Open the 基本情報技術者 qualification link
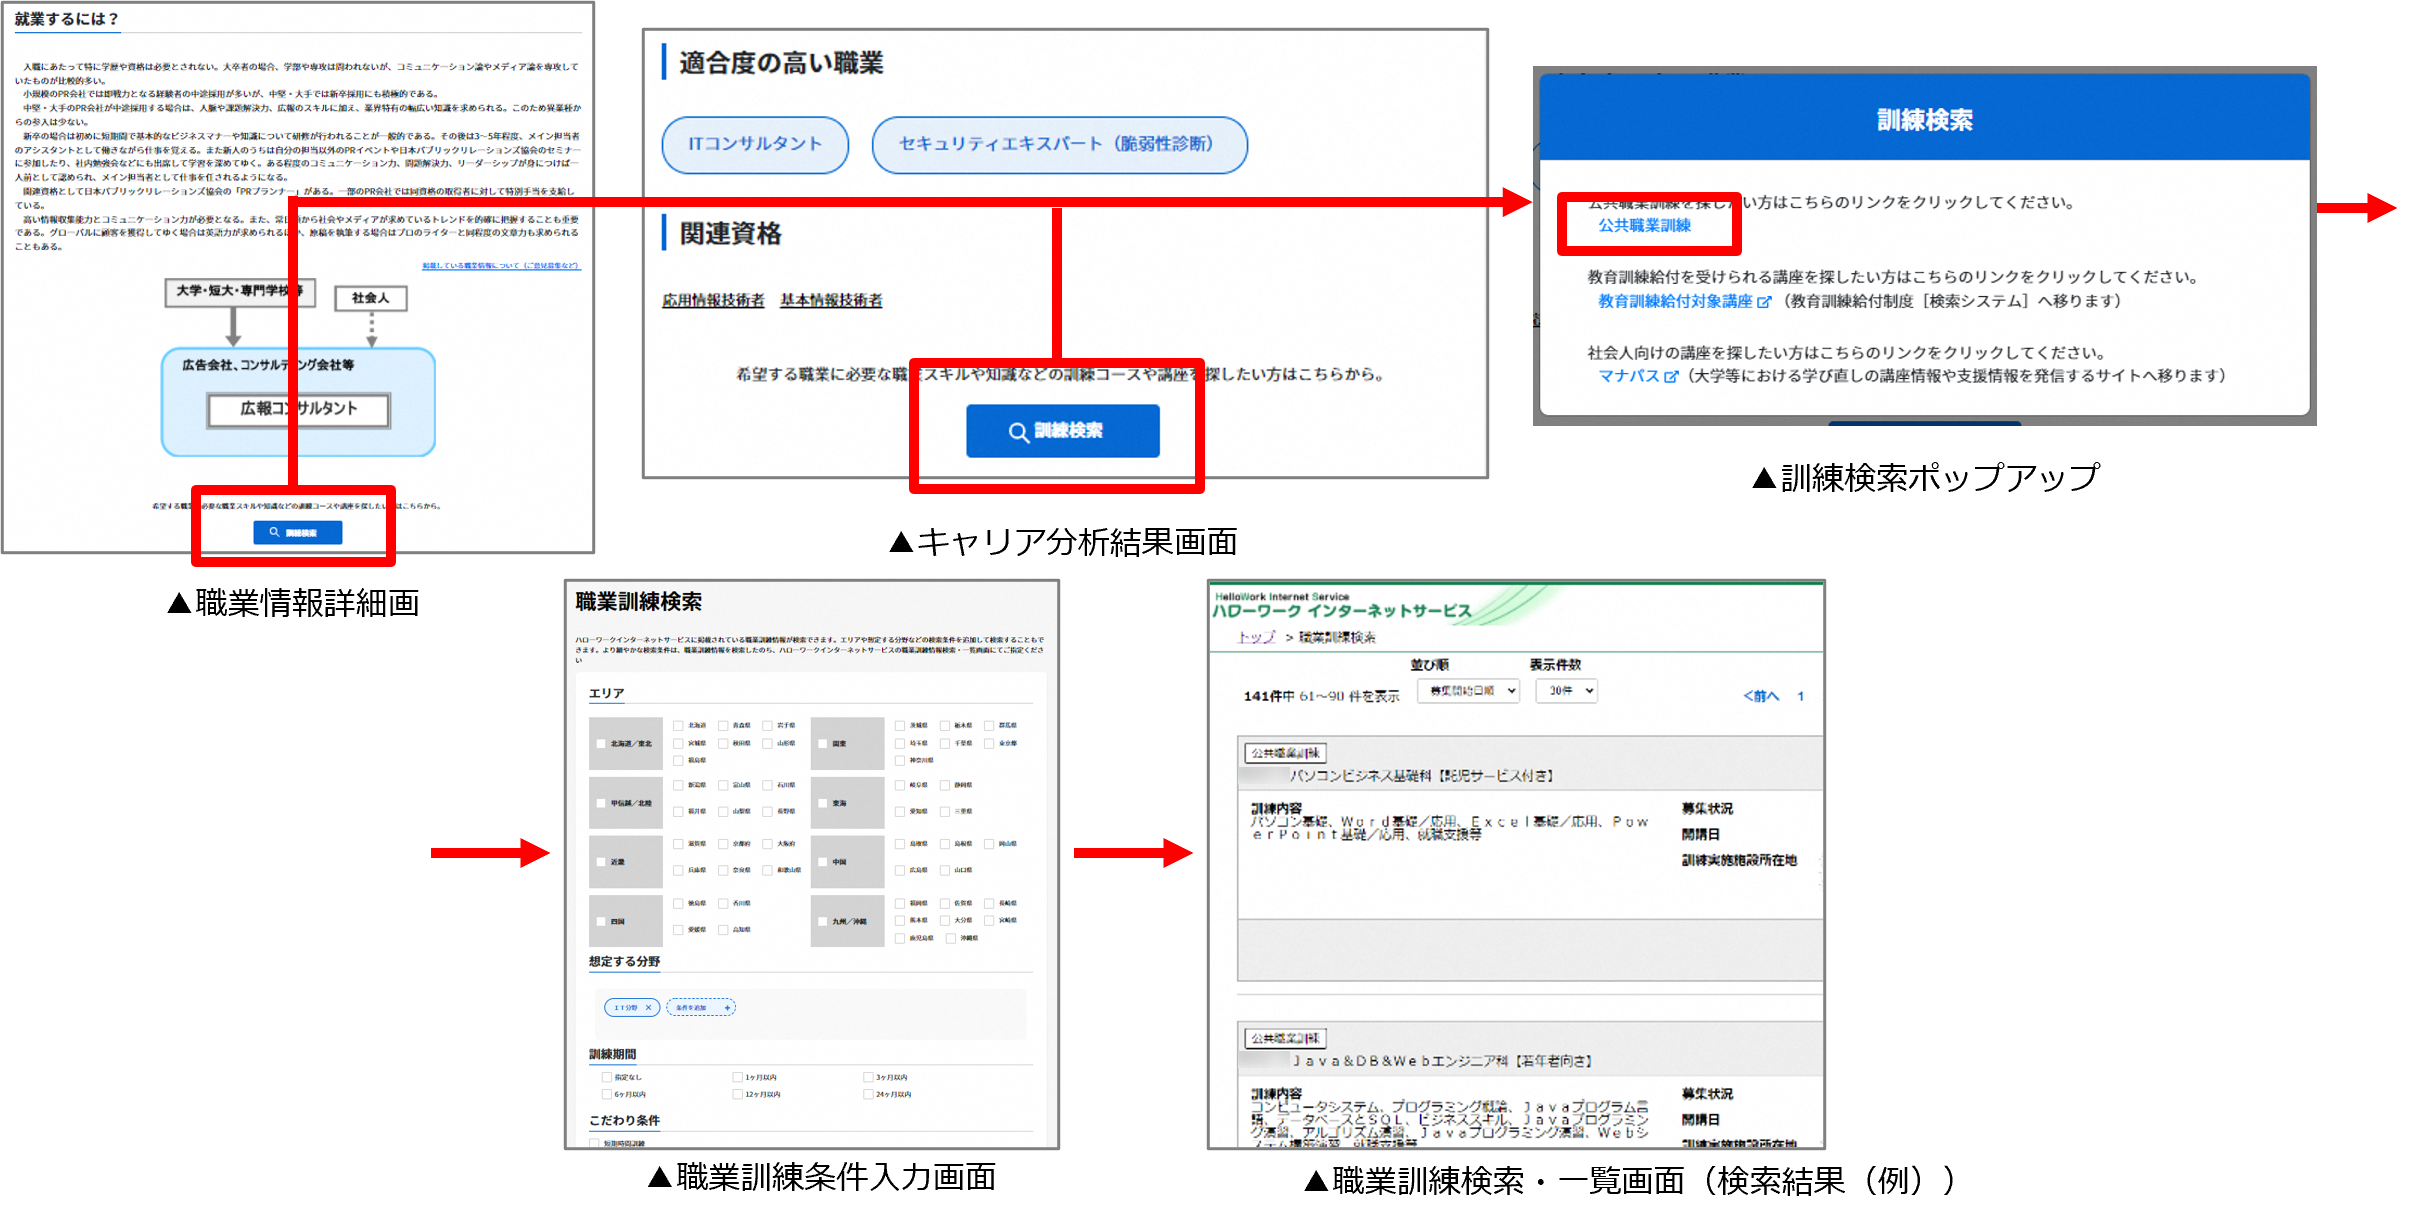Screen dimensions: 2428x1224 point(831,300)
